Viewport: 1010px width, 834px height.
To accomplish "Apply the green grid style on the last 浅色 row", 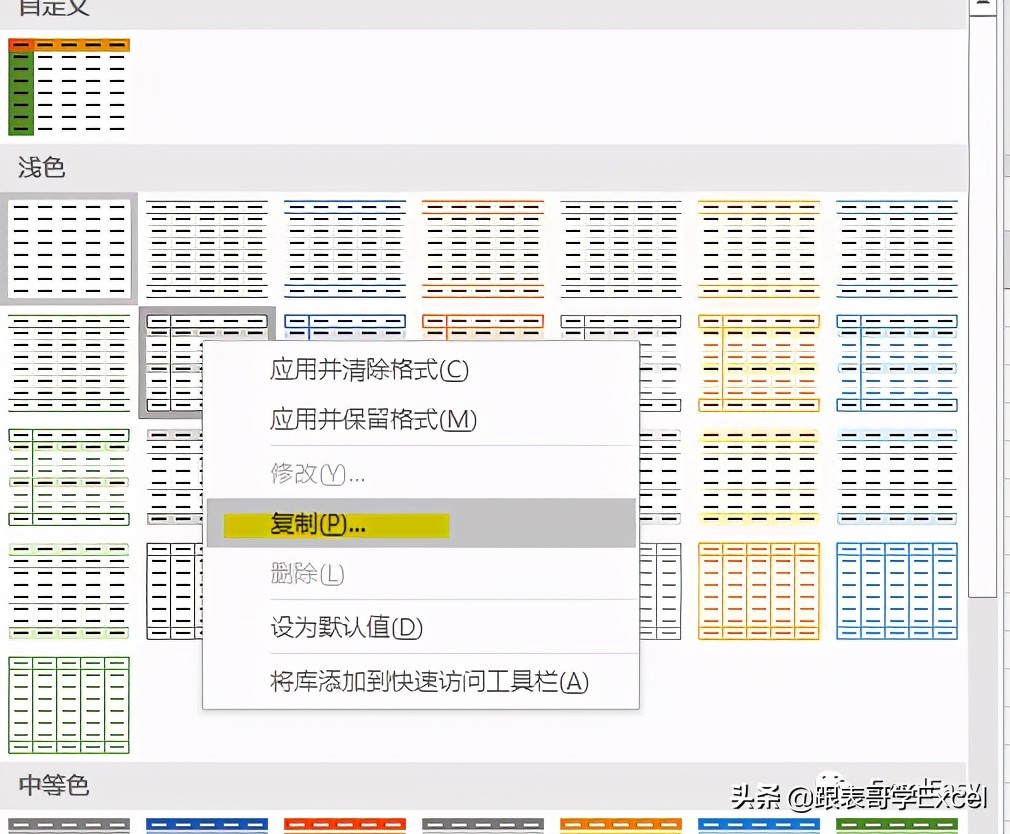I will tap(69, 705).
